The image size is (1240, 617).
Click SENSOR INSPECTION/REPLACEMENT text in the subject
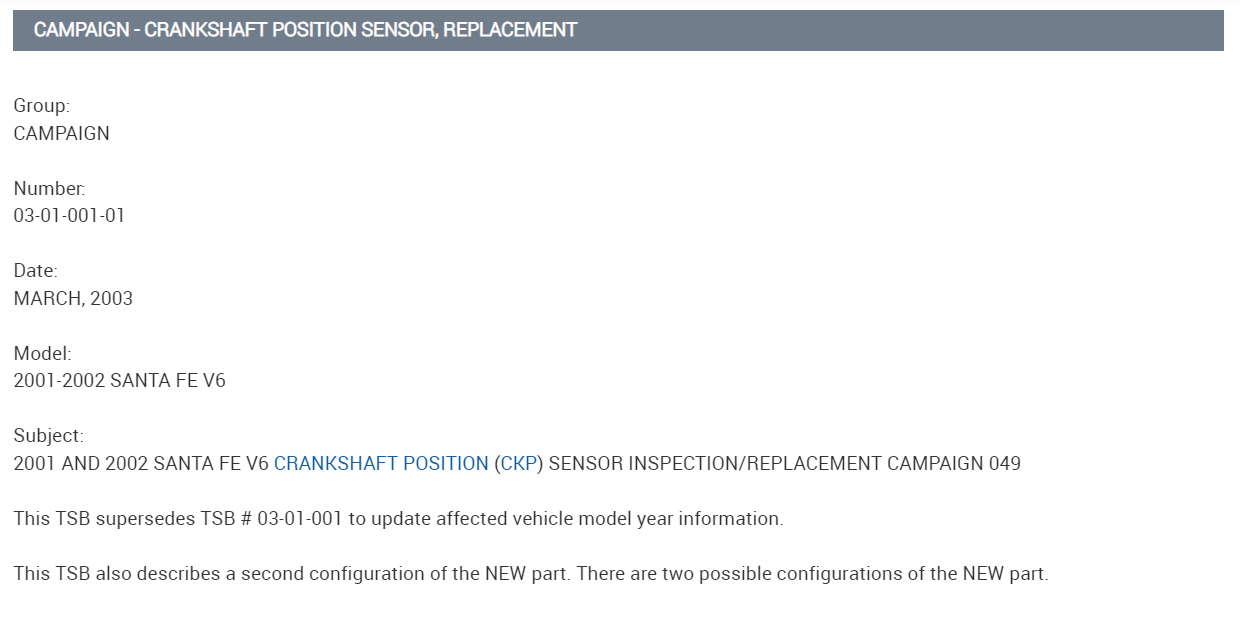click(715, 464)
